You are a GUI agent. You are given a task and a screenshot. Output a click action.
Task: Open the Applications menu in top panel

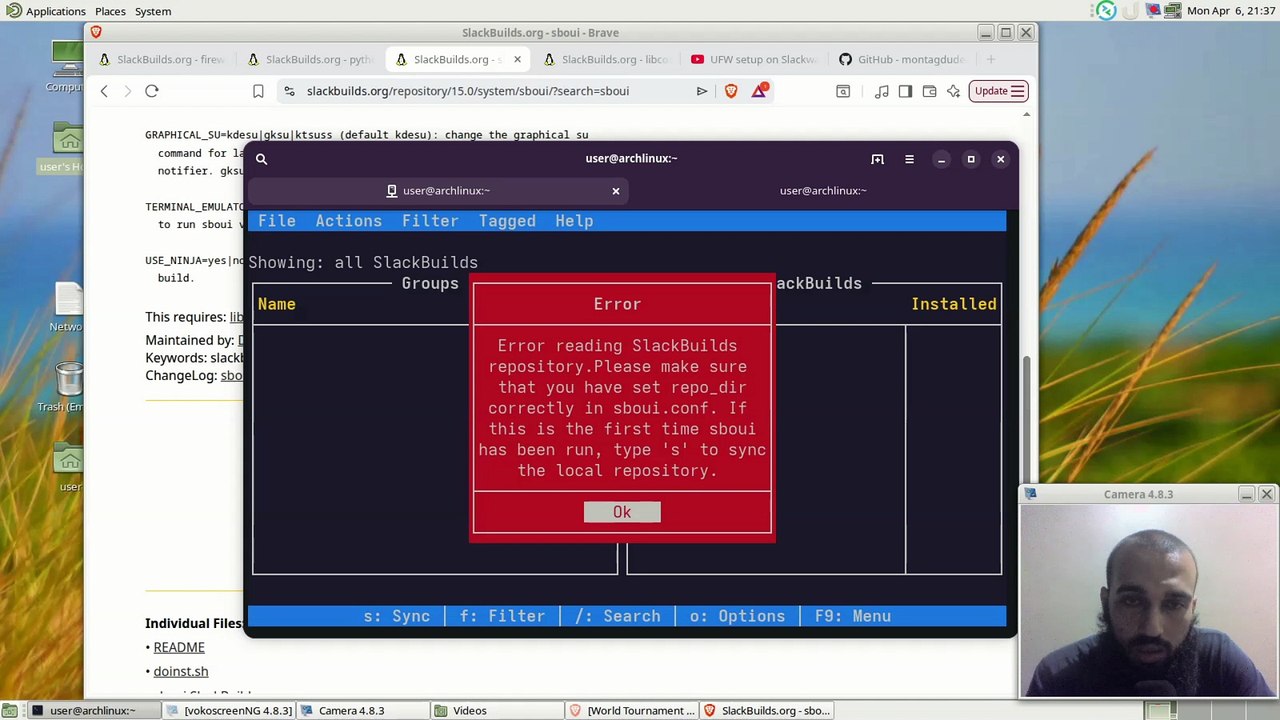[x=45, y=11]
